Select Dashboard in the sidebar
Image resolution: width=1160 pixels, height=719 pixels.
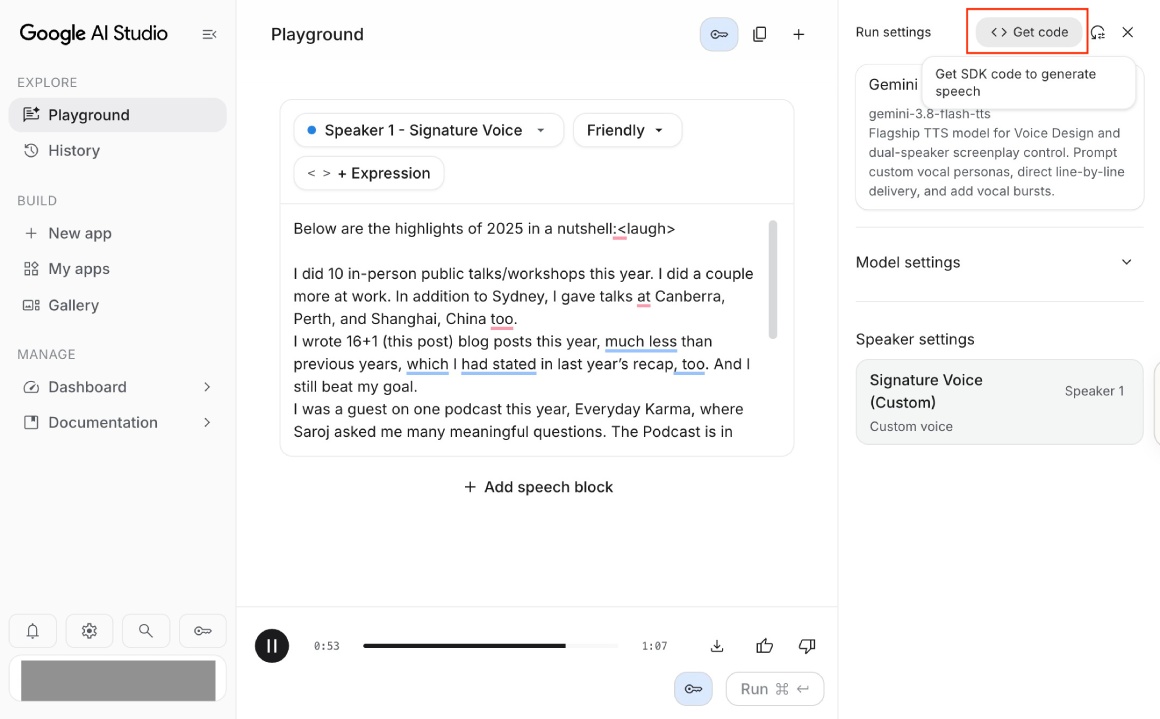[x=87, y=387]
